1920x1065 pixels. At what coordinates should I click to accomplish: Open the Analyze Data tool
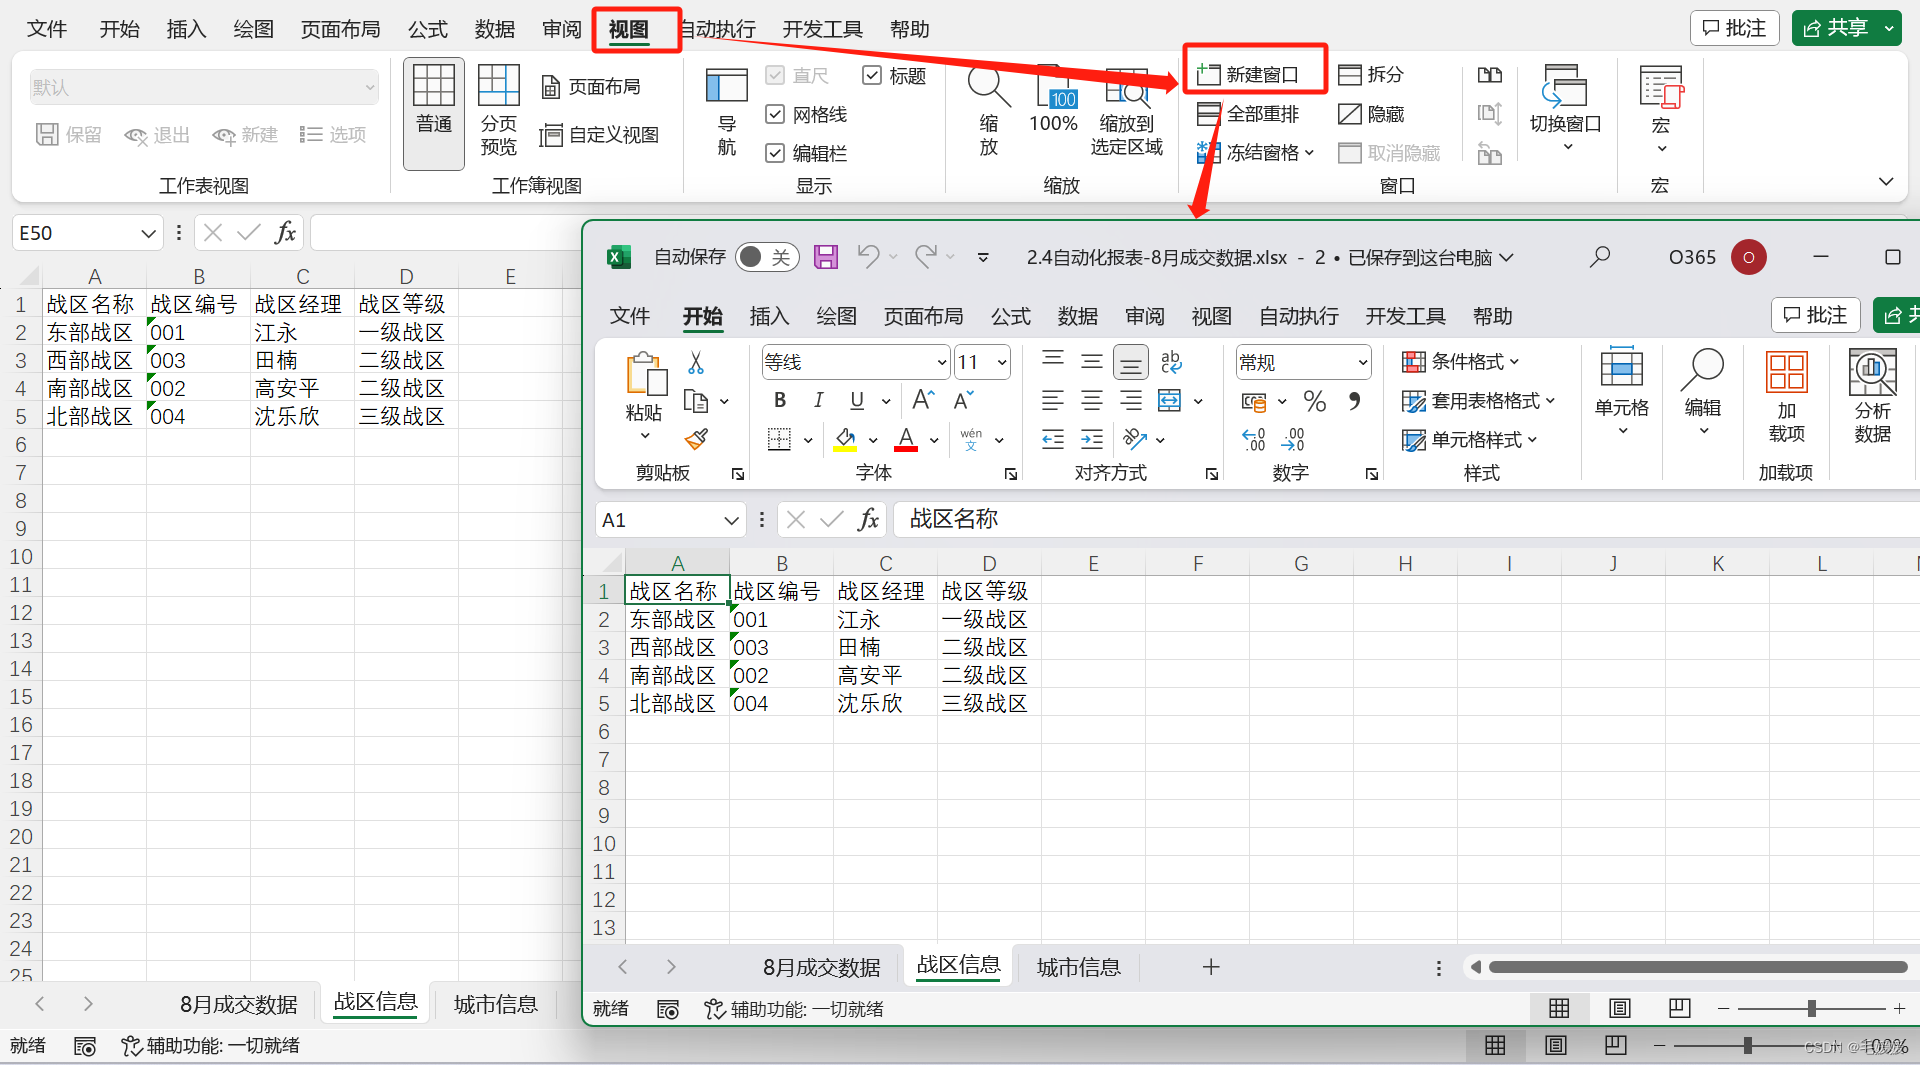[1872, 397]
